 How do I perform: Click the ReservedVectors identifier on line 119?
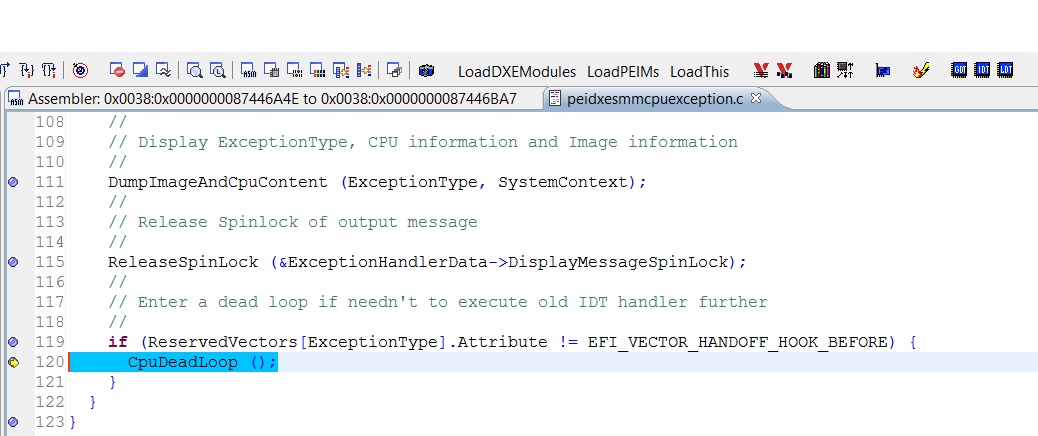point(223,343)
